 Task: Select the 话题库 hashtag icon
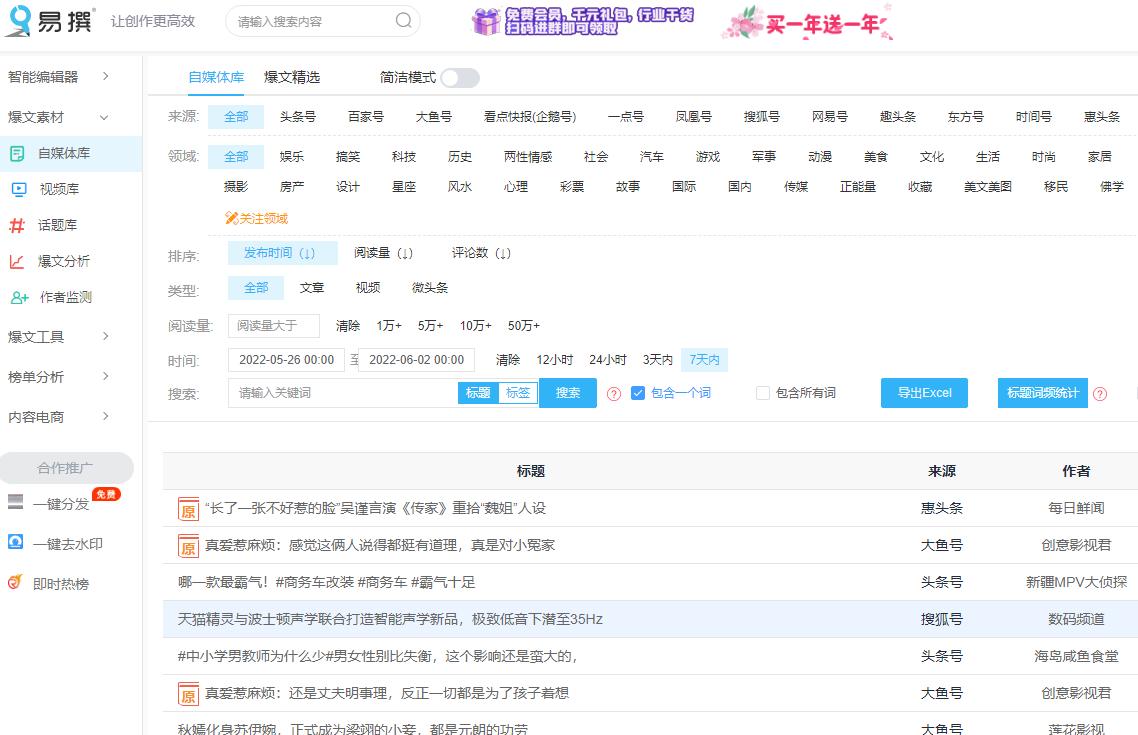pyautogui.click(x=17, y=225)
